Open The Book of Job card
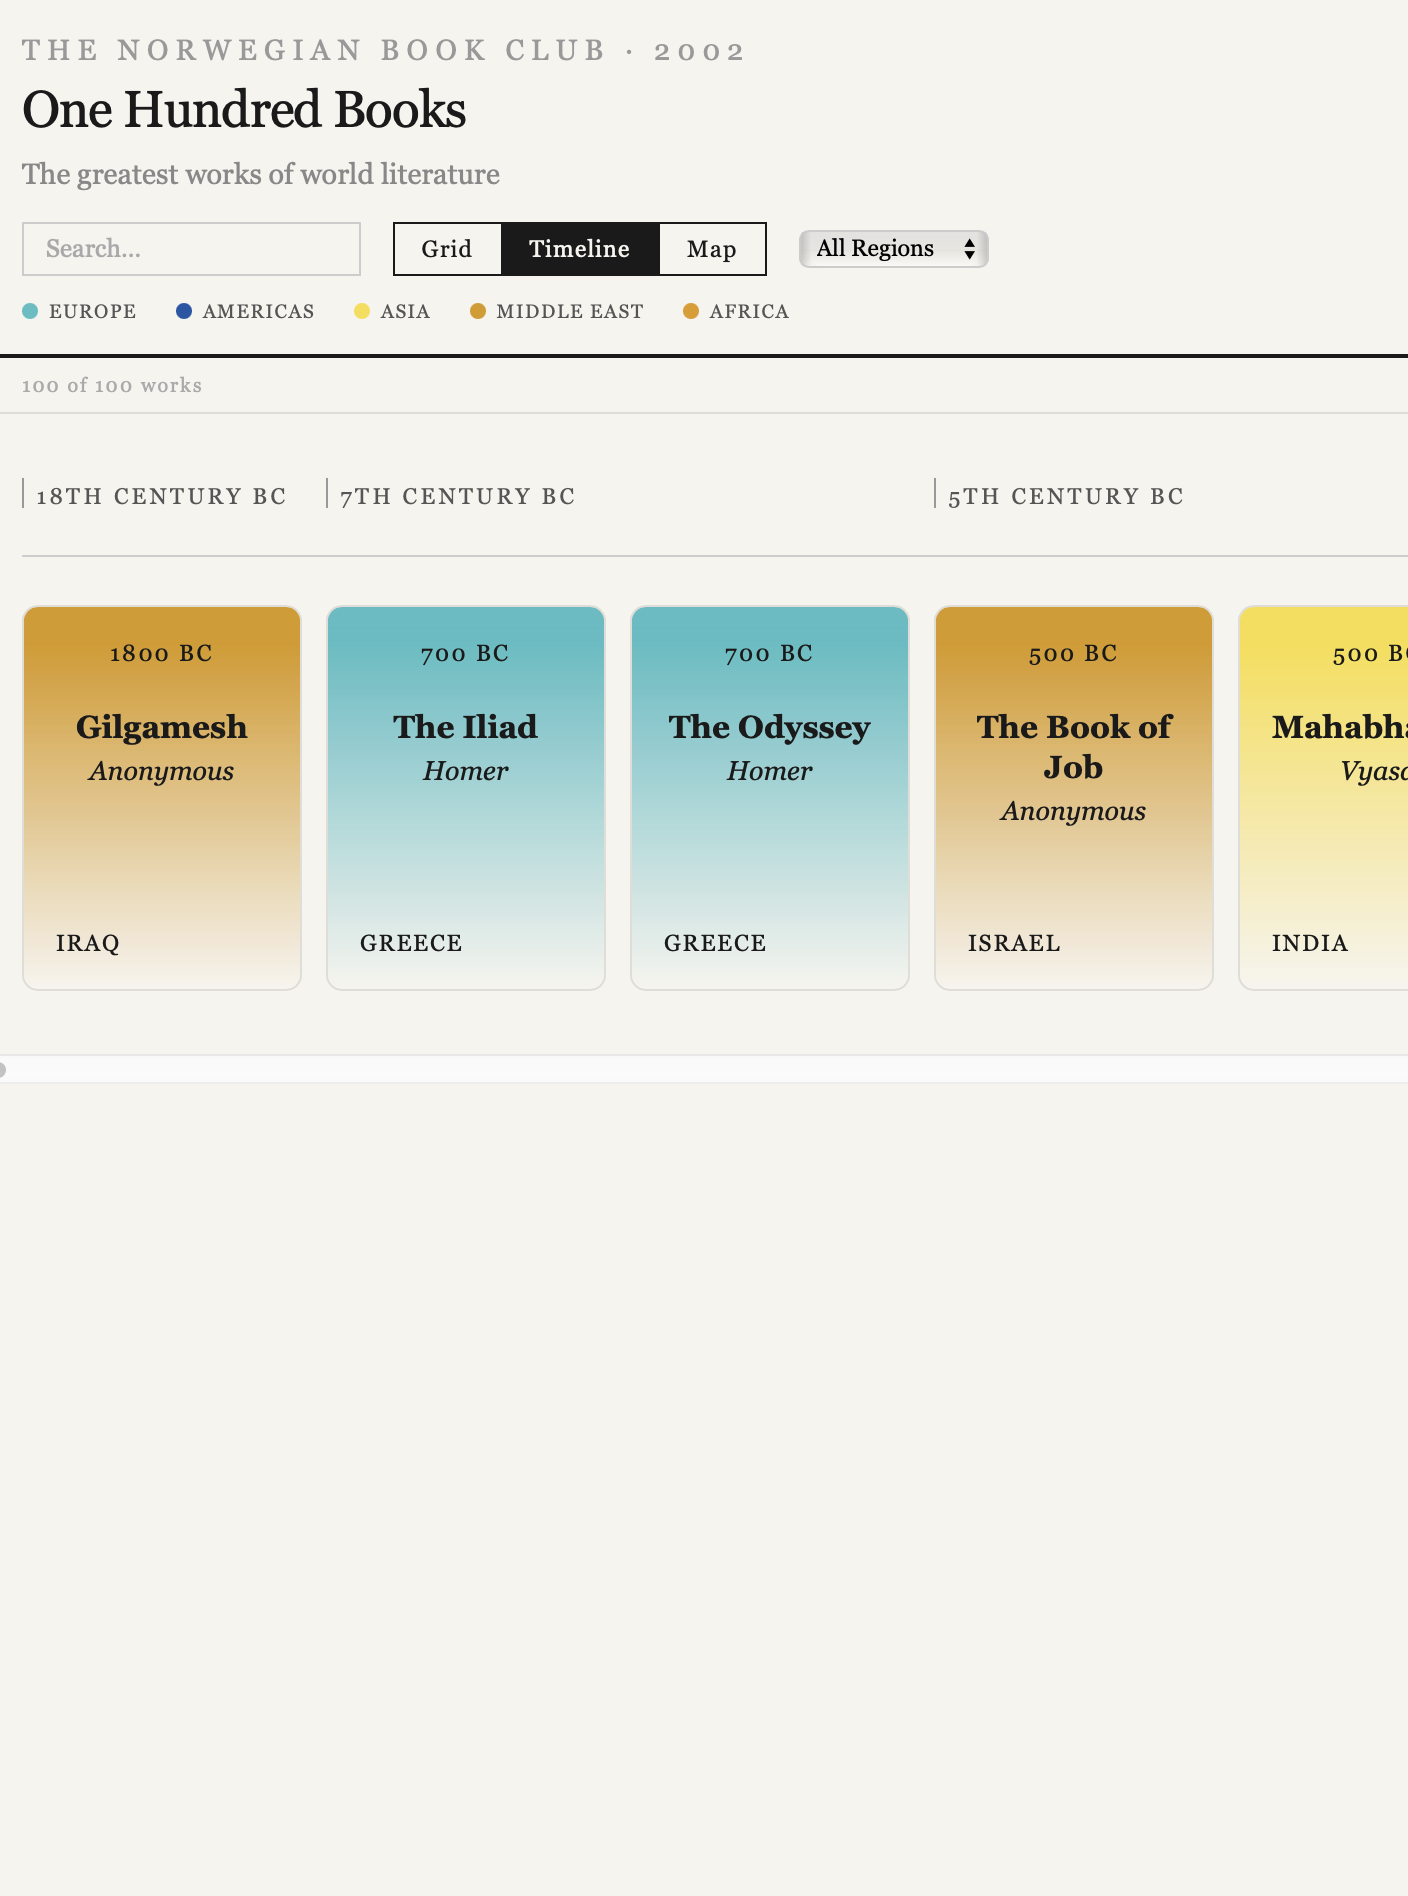 point(1074,798)
